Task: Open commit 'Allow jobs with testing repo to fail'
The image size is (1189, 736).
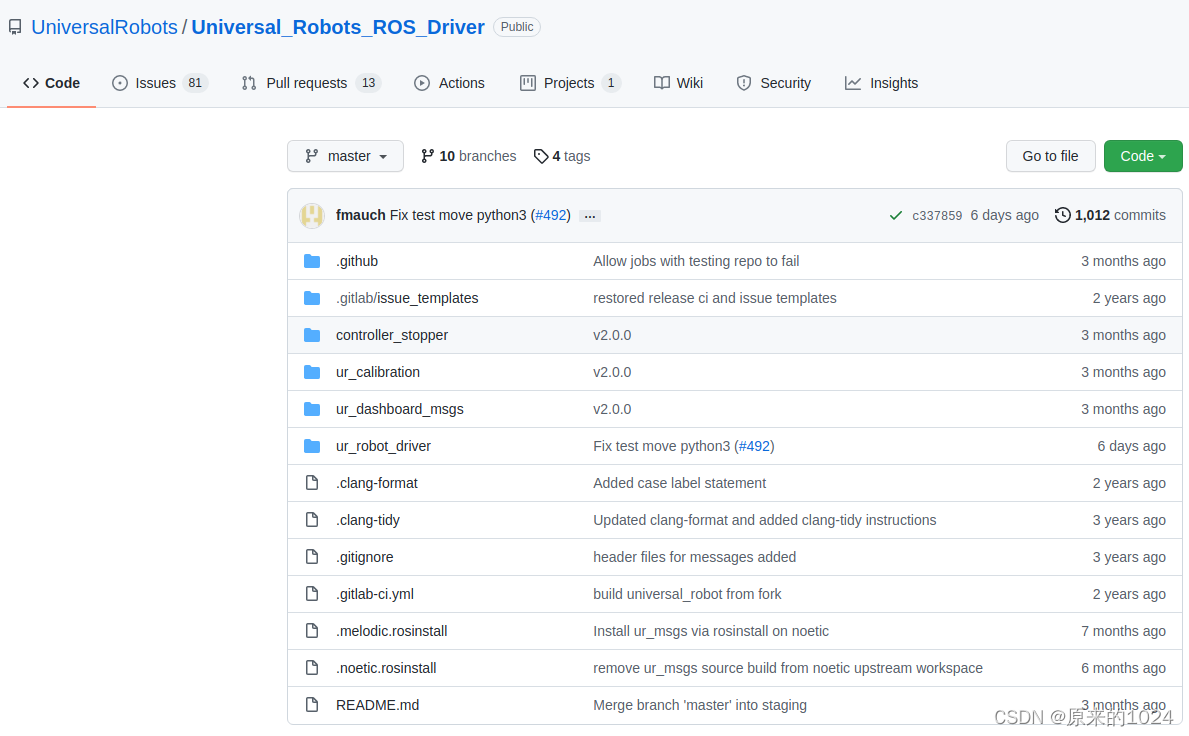Action: pos(696,262)
